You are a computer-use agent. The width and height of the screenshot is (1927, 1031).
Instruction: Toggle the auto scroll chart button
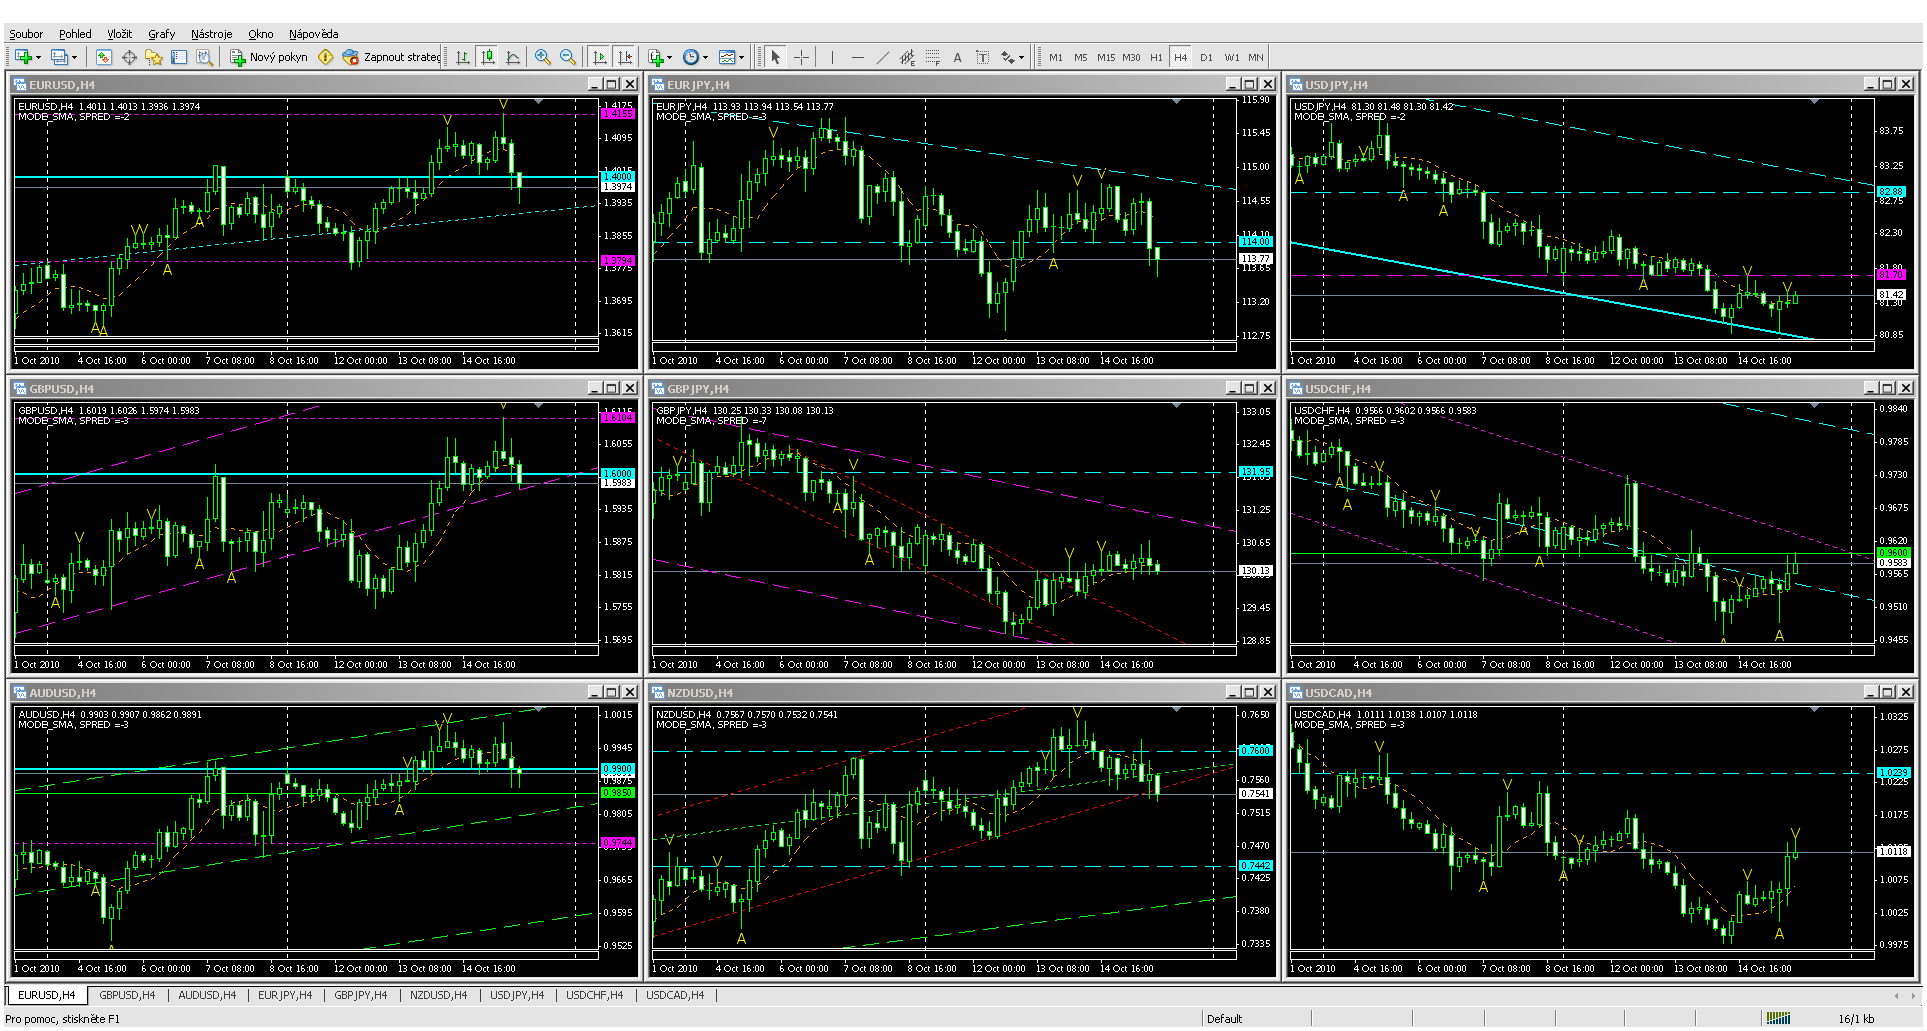pyautogui.click(x=599, y=57)
